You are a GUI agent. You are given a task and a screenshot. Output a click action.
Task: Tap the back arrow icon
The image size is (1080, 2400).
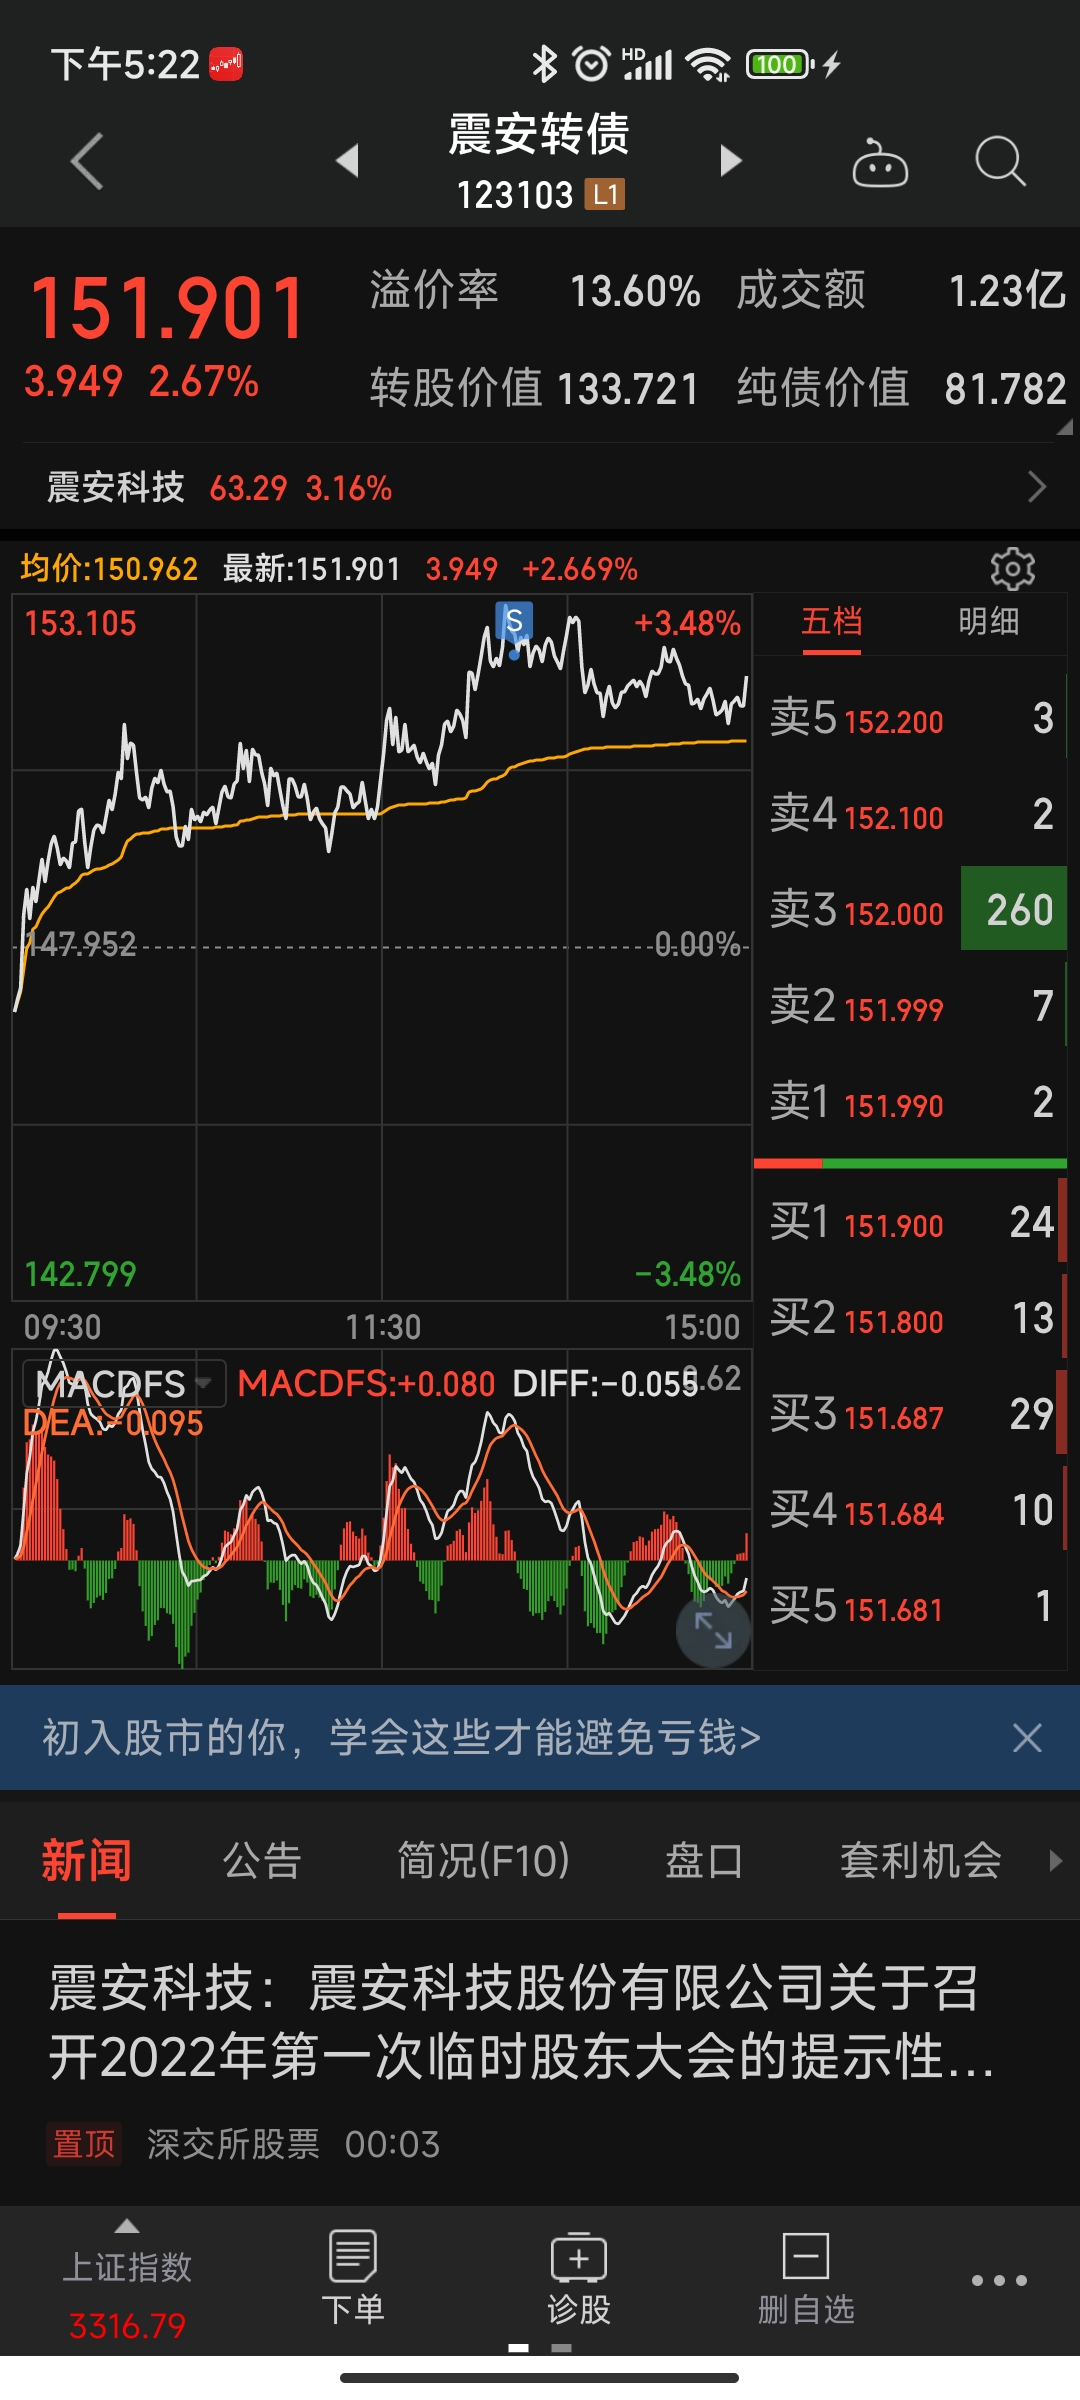87,160
